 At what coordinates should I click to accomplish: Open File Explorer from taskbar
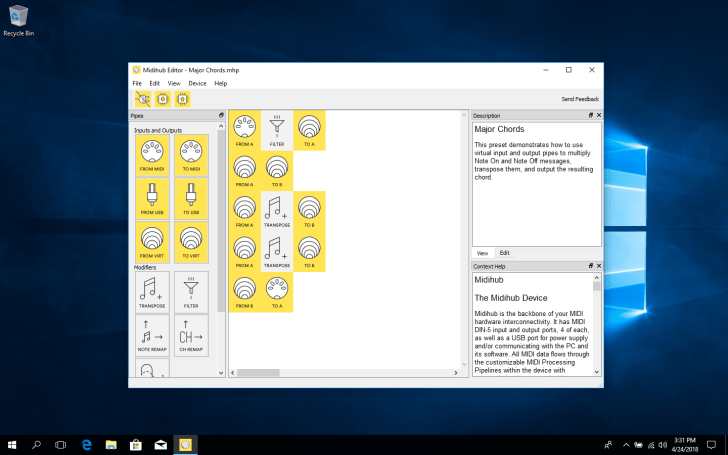click(x=111, y=445)
